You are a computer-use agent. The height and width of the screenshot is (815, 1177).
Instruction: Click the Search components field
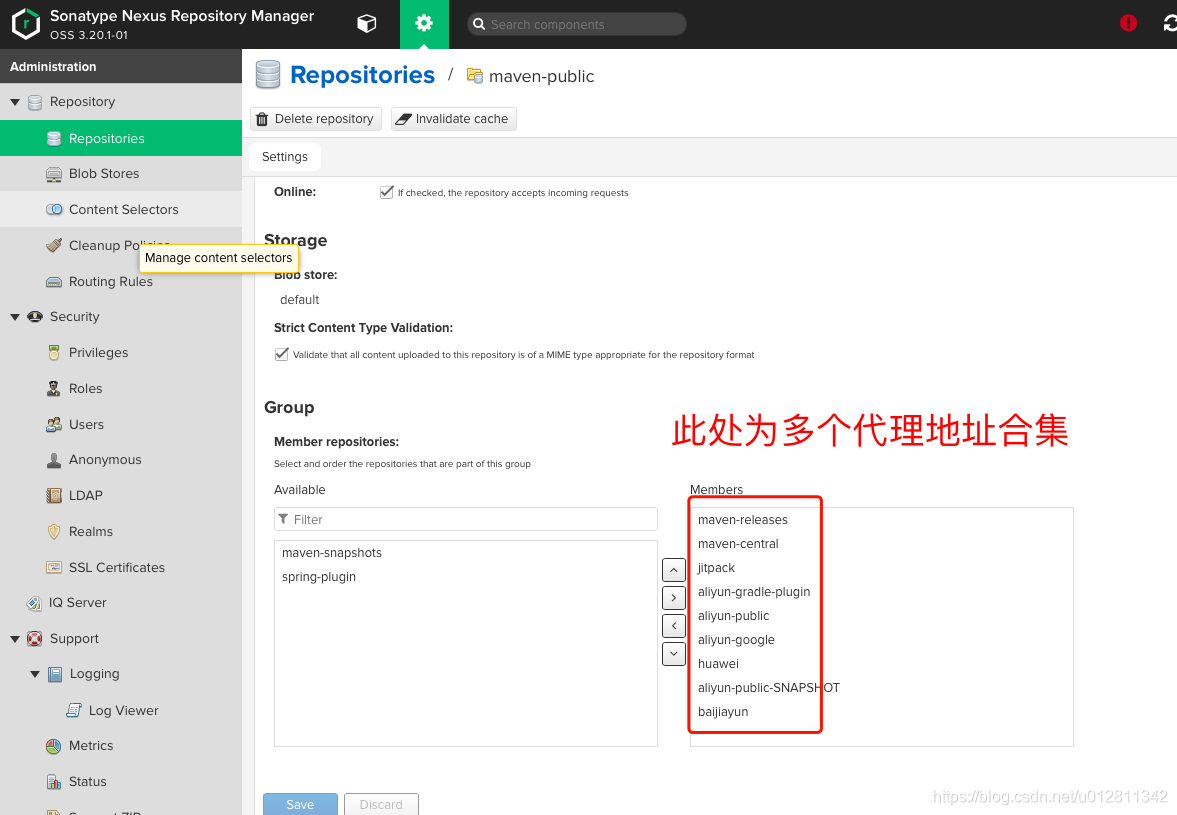576,24
